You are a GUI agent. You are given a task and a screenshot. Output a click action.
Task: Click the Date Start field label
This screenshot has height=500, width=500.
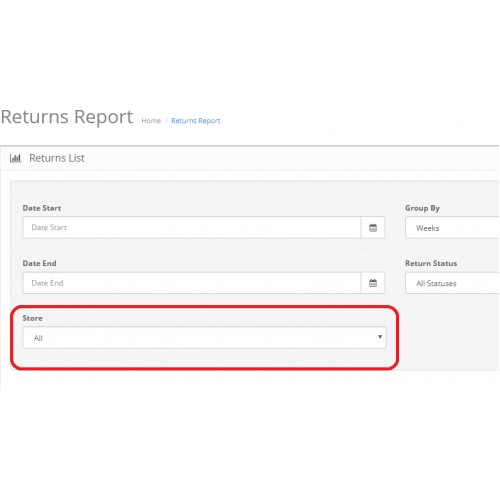[42, 208]
